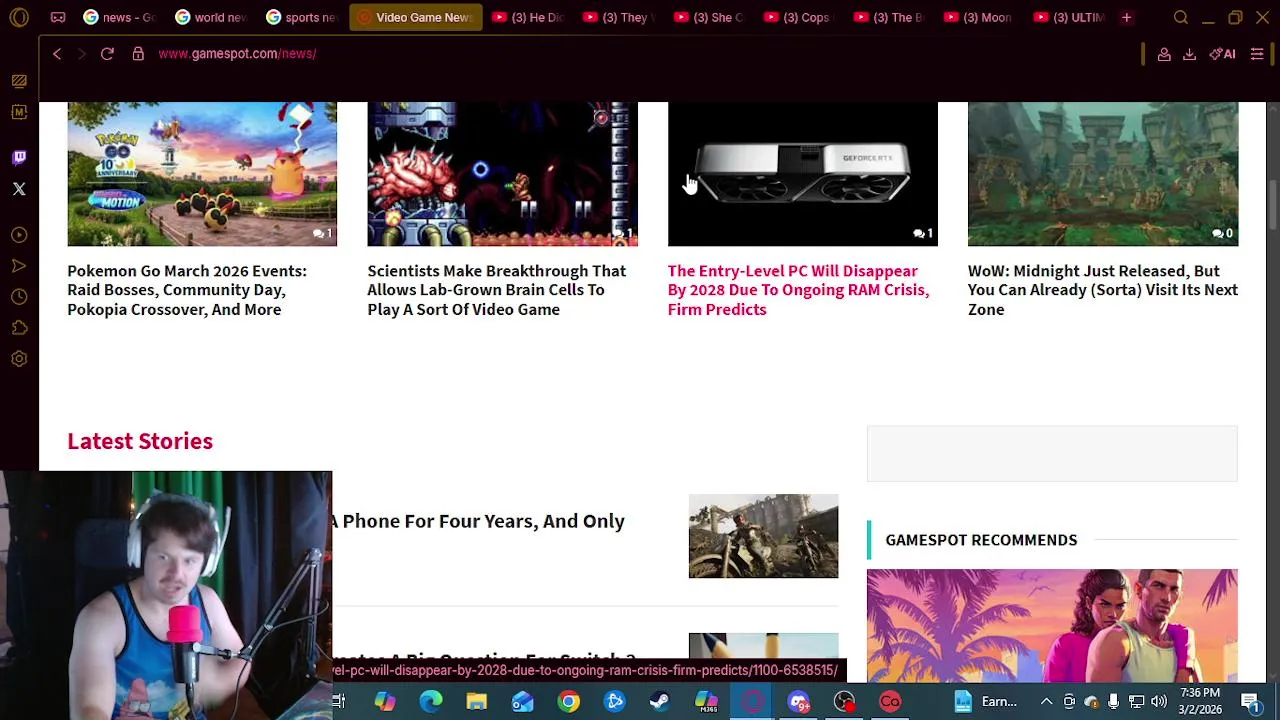Viewport: 1280px width, 720px height.
Task: Switch to the 'news - Go' Google tab
Action: pyautogui.click(x=119, y=17)
